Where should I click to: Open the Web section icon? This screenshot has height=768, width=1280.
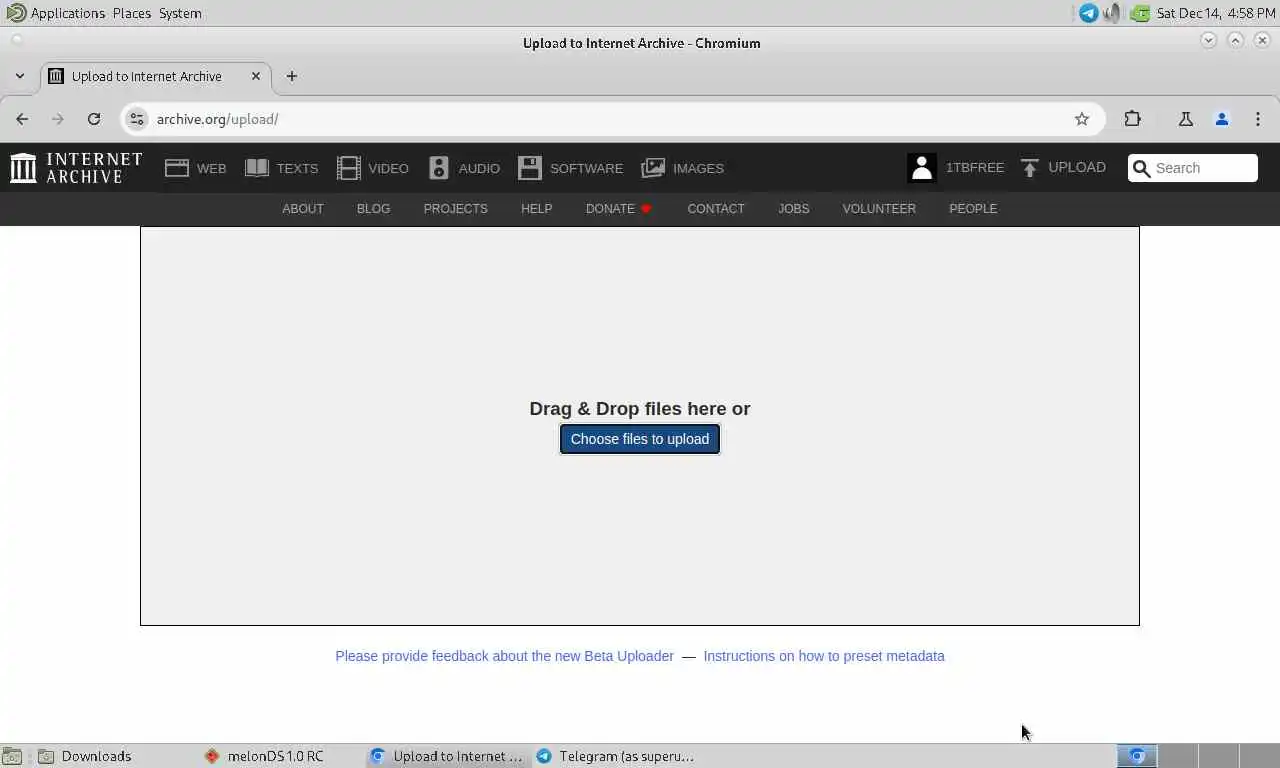tap(177, 168)
